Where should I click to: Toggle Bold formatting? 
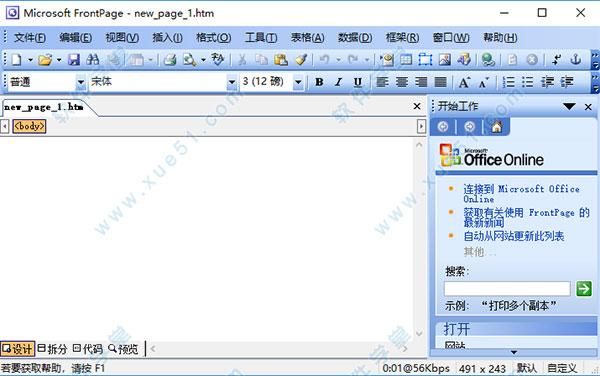point(319,82)
